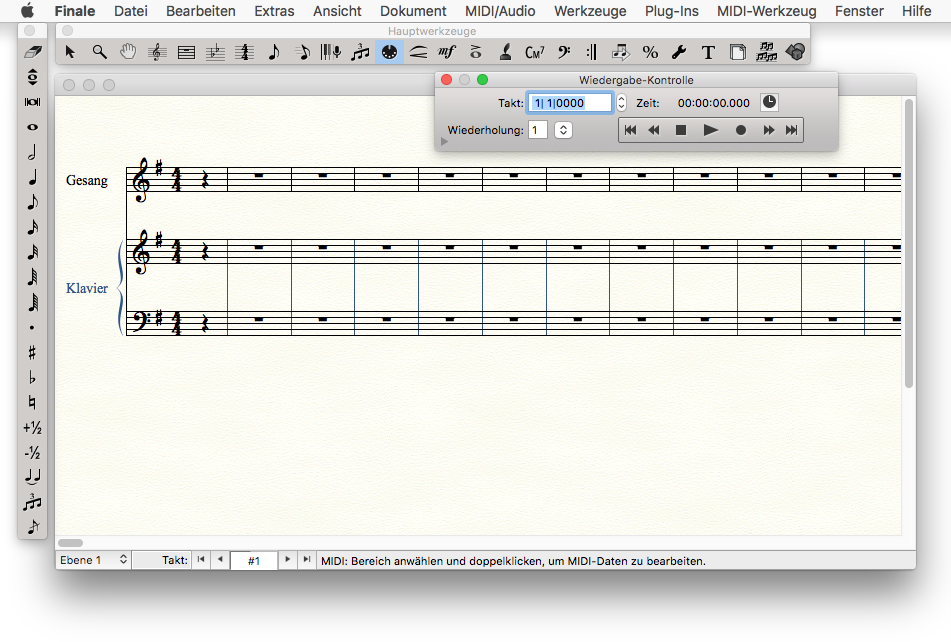
Task: Click the clock icon beside Zeit
Action: pos(769,102)
